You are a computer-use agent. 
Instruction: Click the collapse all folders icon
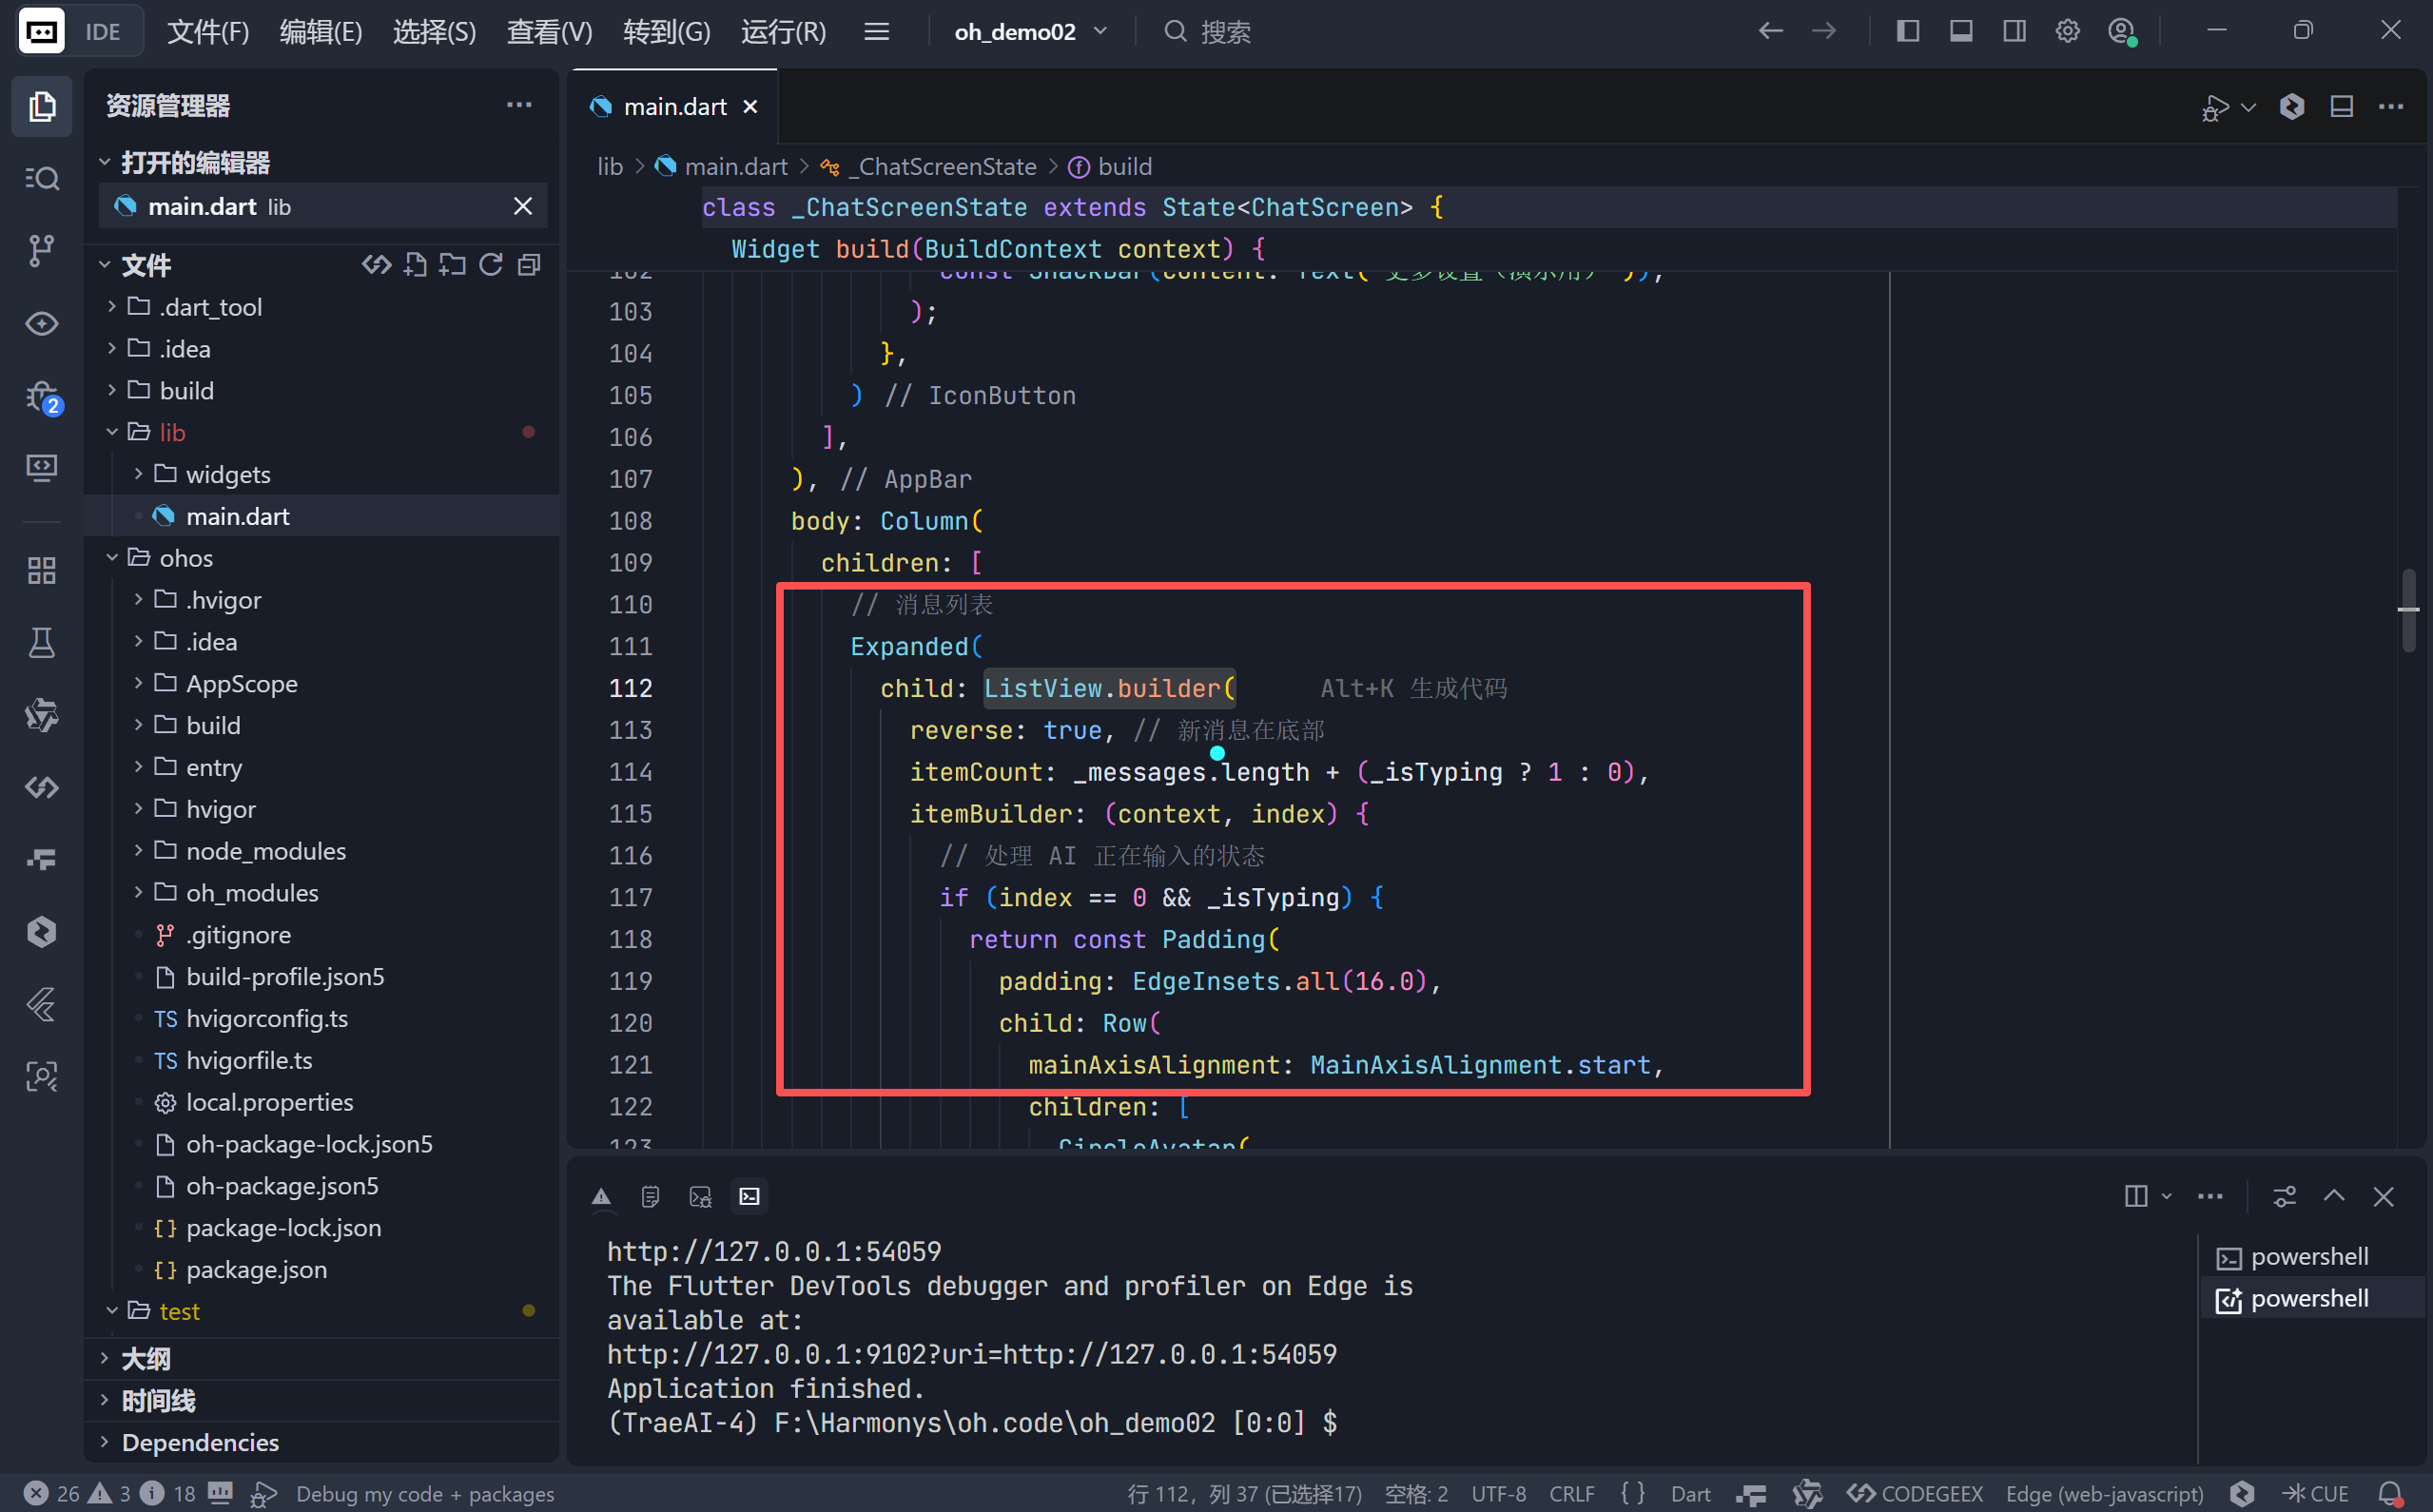pyautogui.click(x=529, y=265)
